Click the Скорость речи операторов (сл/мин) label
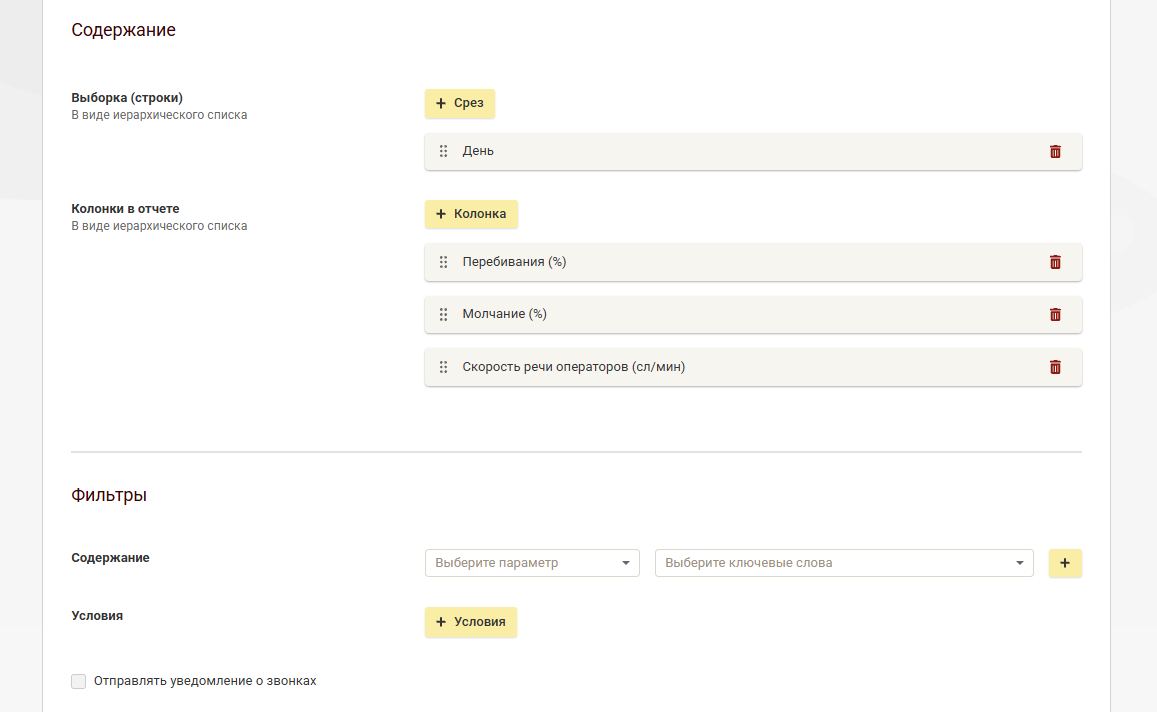 (x=573, y=367)
